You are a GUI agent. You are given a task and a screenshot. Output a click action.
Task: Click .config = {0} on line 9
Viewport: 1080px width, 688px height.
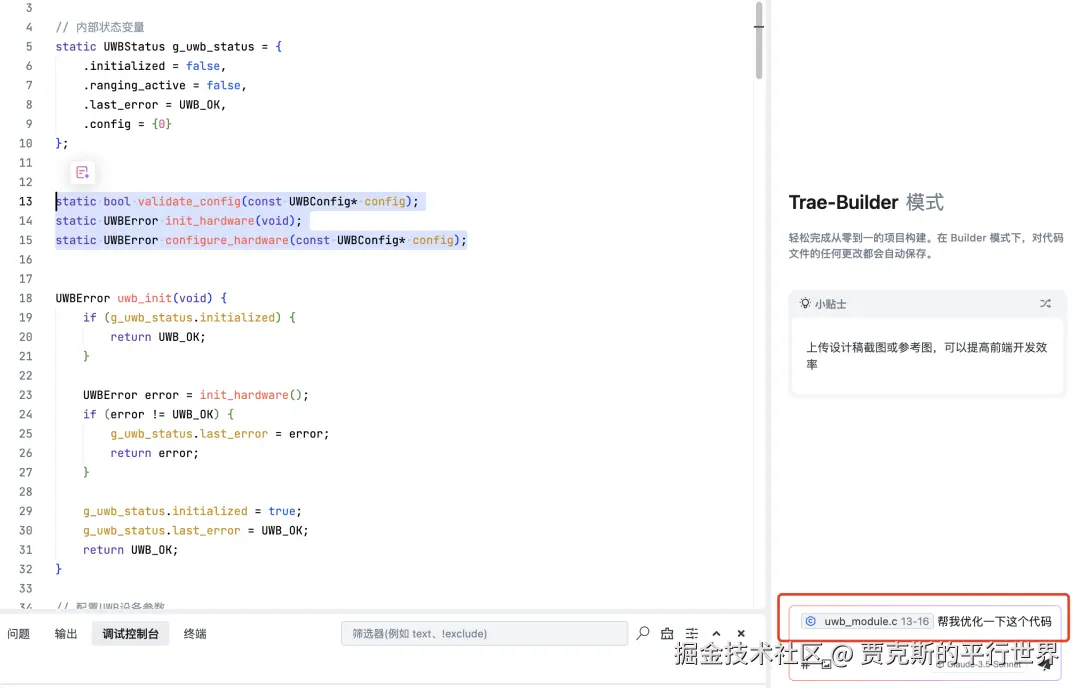127,124
